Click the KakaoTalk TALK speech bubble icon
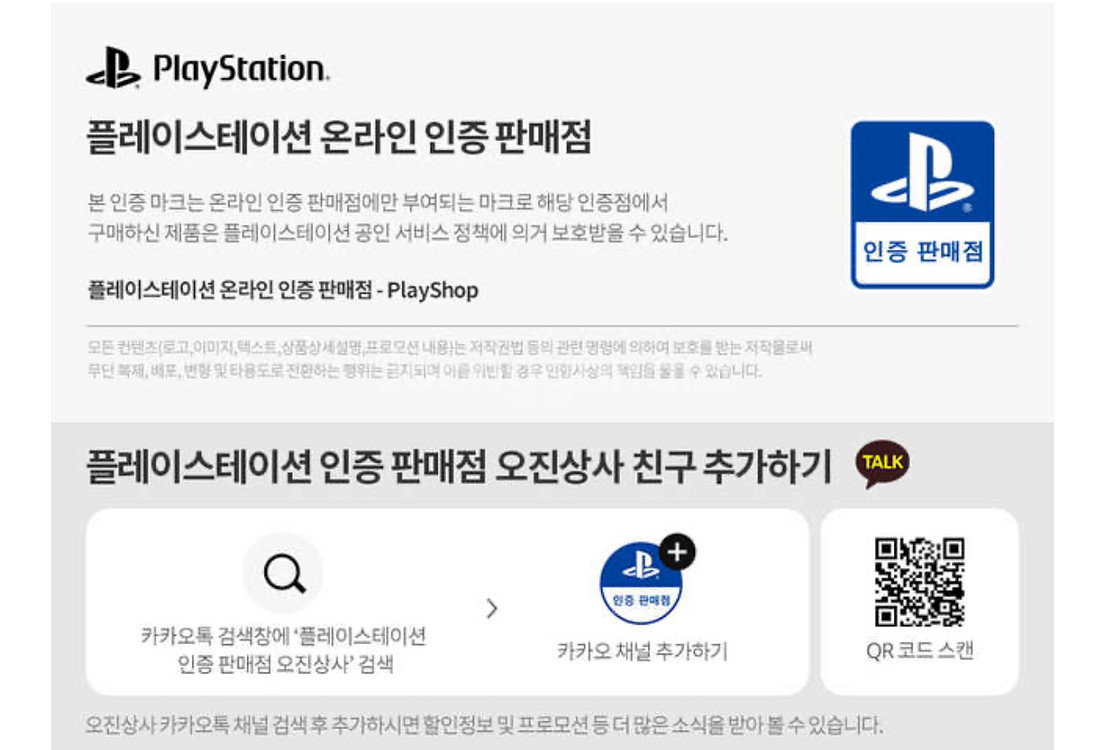 [x=882, y=464]
